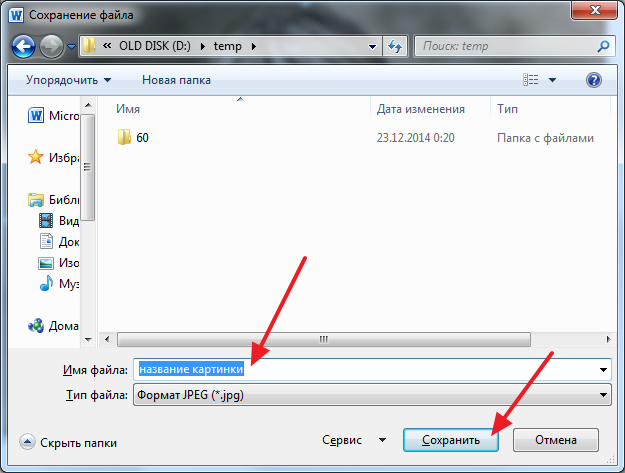The image size is (625, 473).
Task: Open Документы library in navigation pane
Action: click(59, 241)
